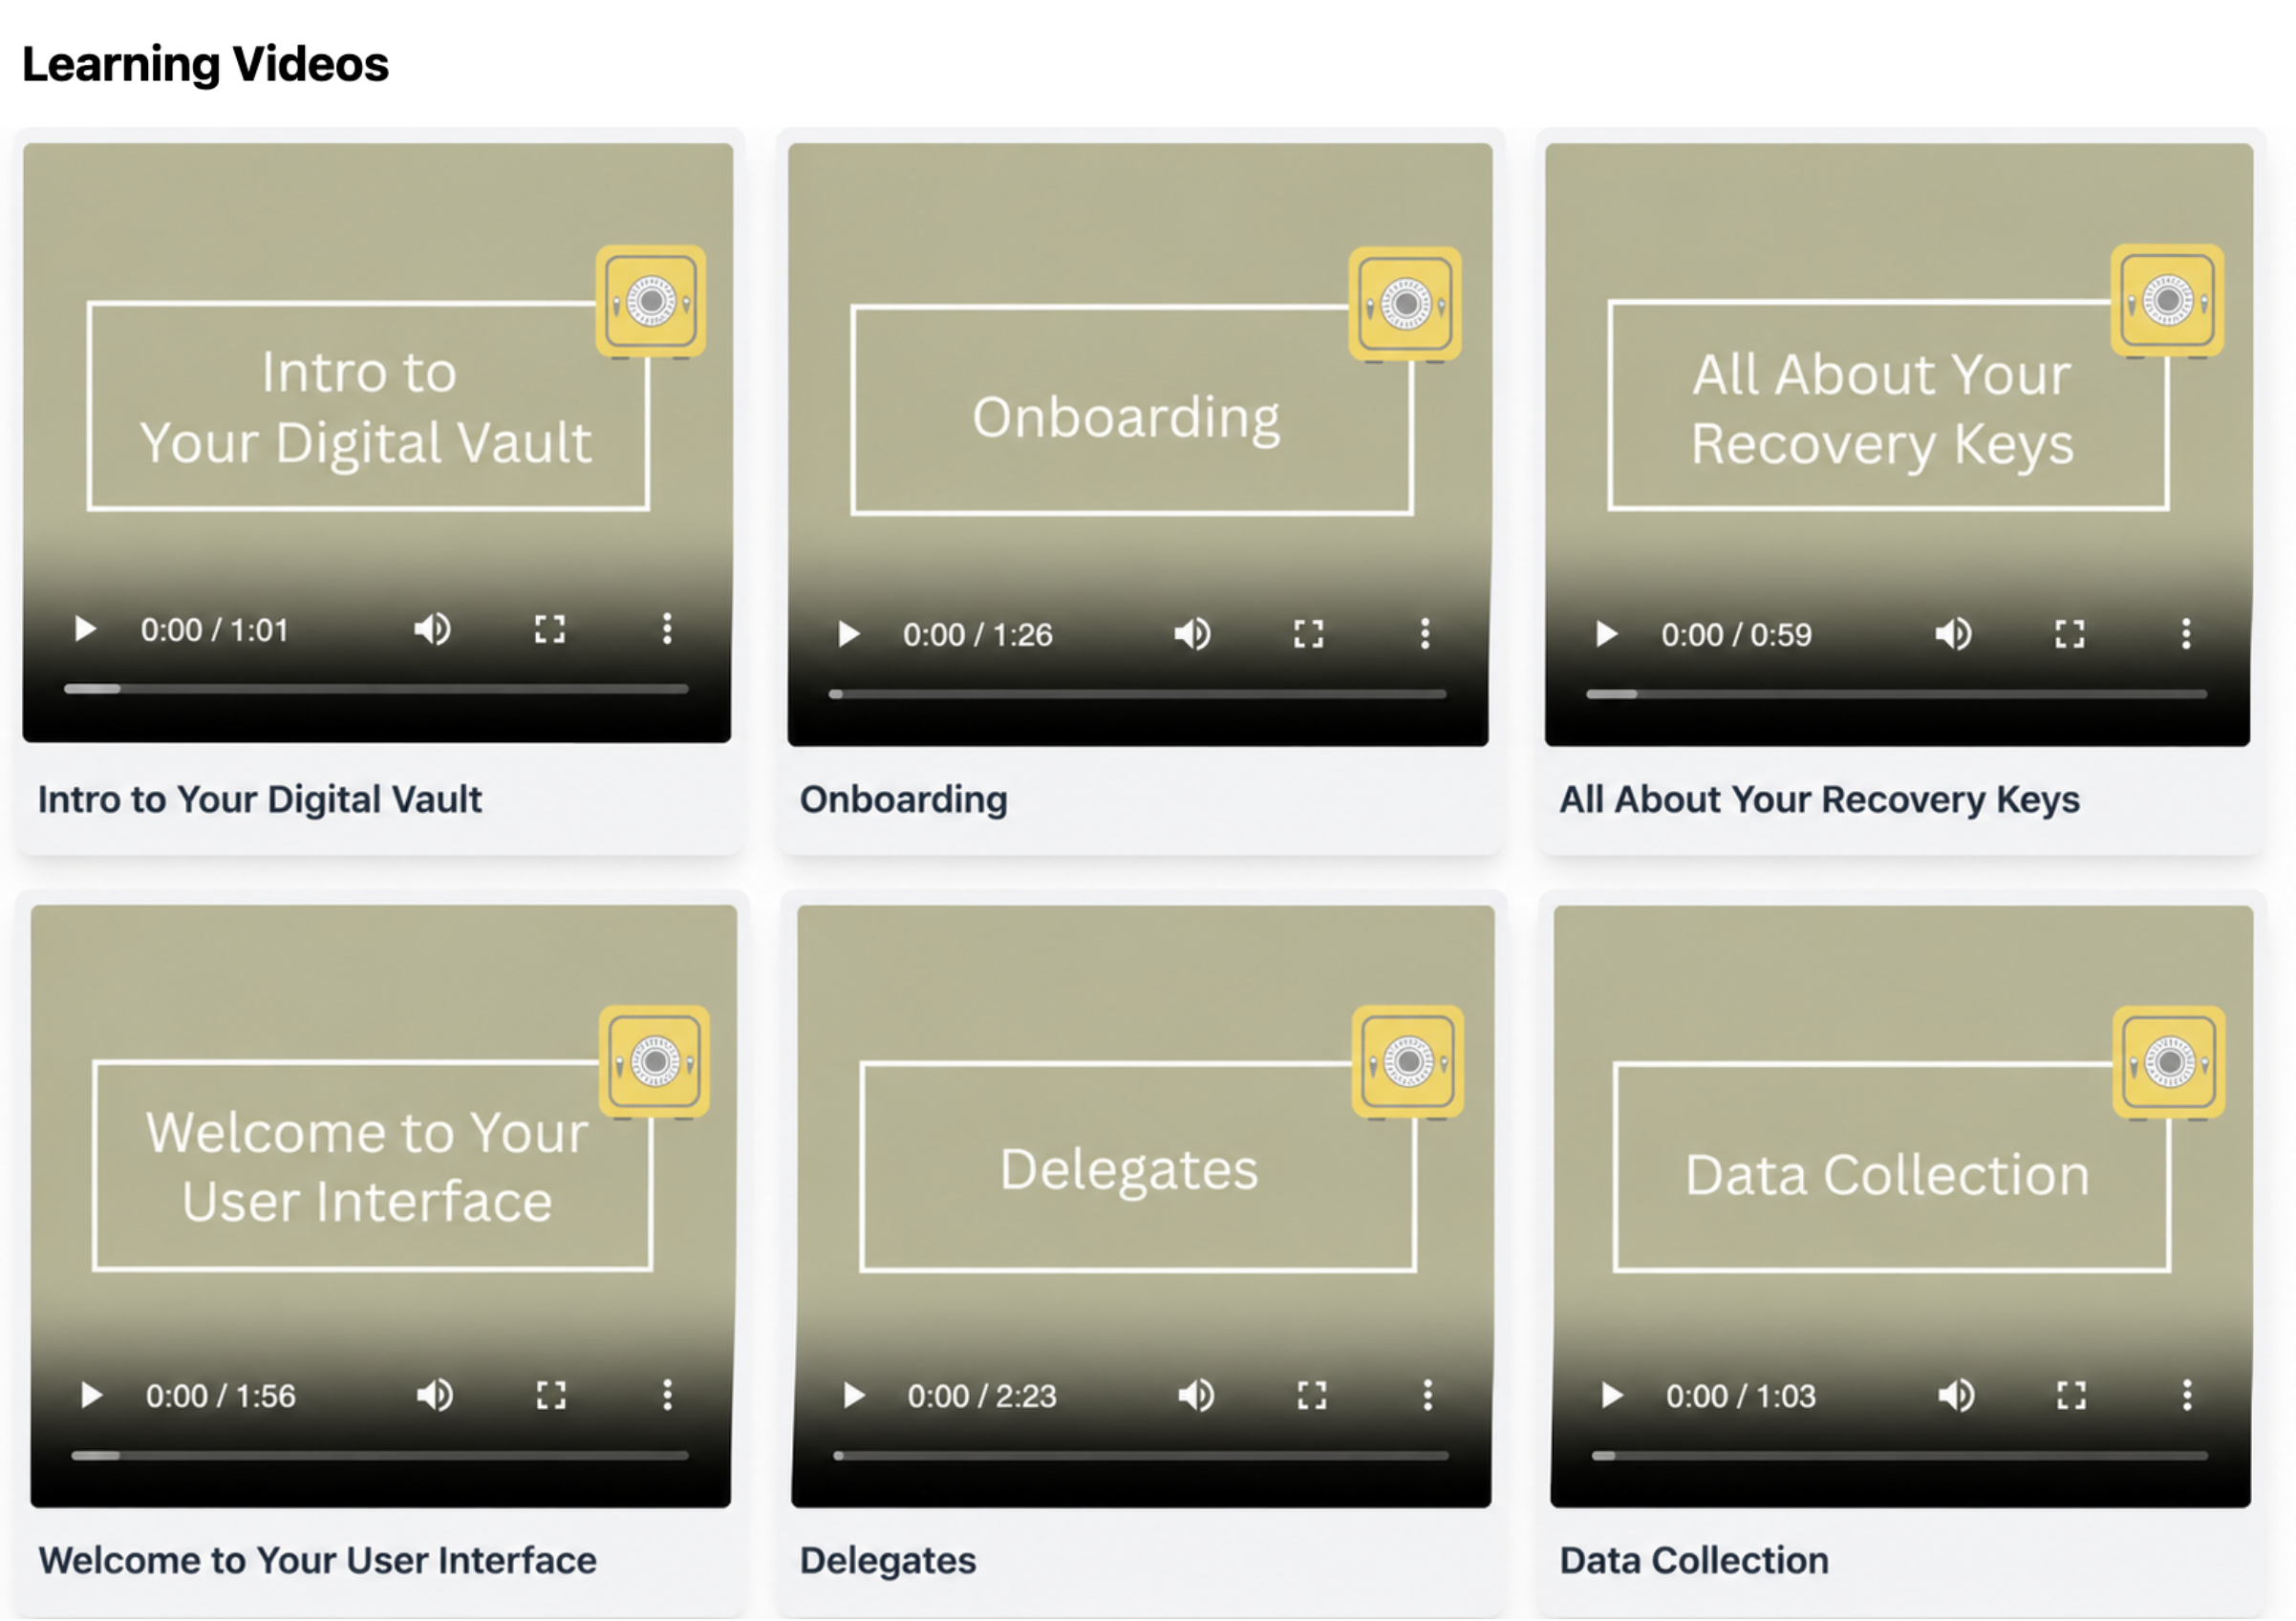
Task: Play the All About Your Recovery Keys video
Action: tap(1606, 634)
